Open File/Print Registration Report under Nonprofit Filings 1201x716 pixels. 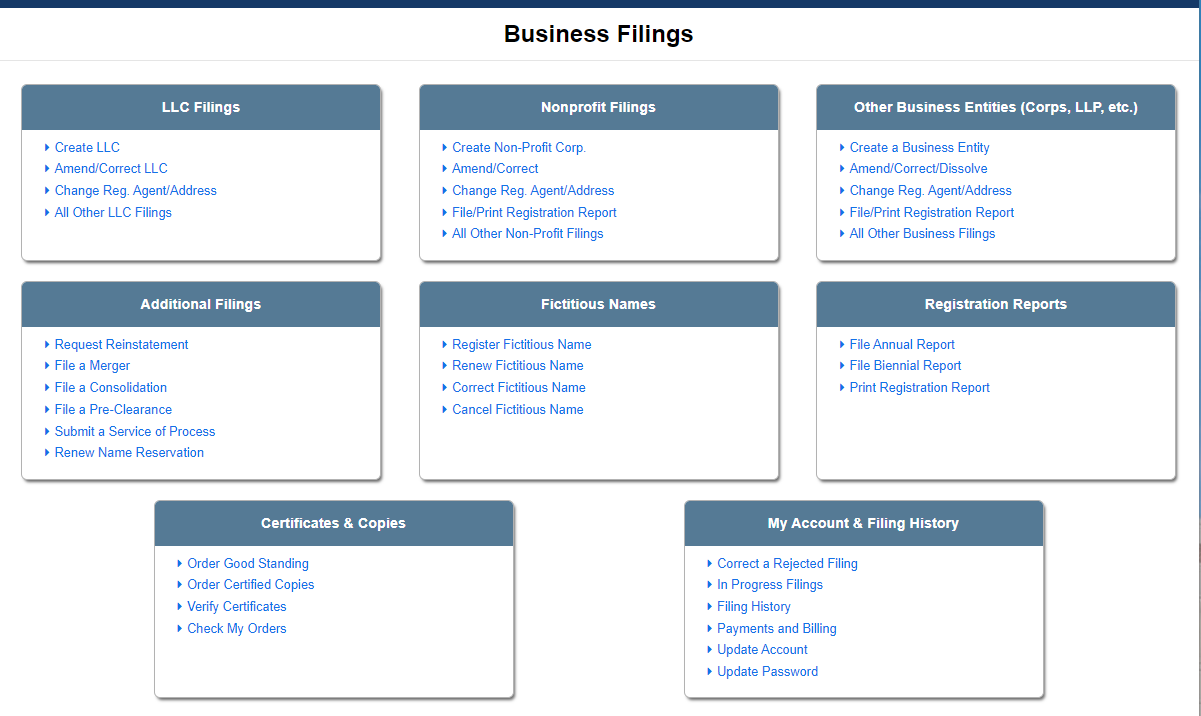click(535, 212)
